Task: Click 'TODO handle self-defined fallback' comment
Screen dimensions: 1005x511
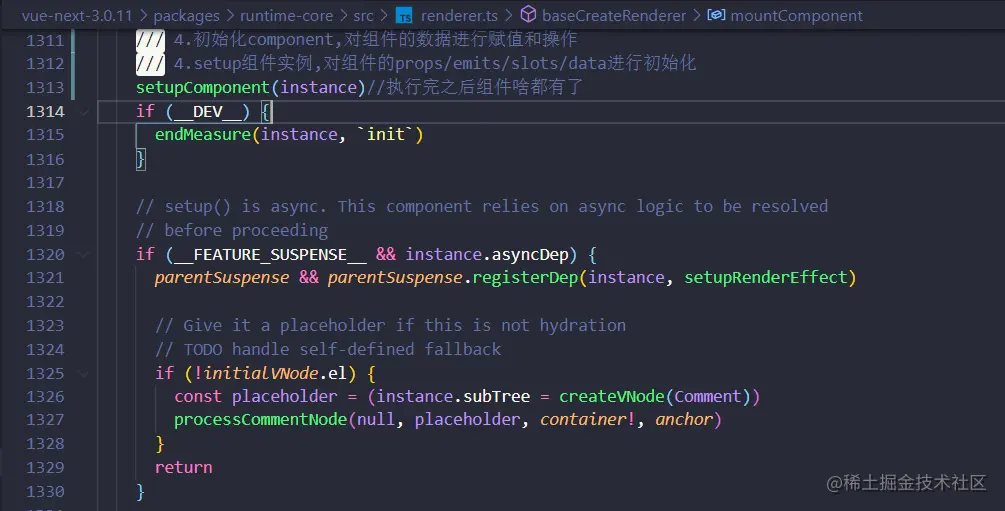Action: coord(328,349)
